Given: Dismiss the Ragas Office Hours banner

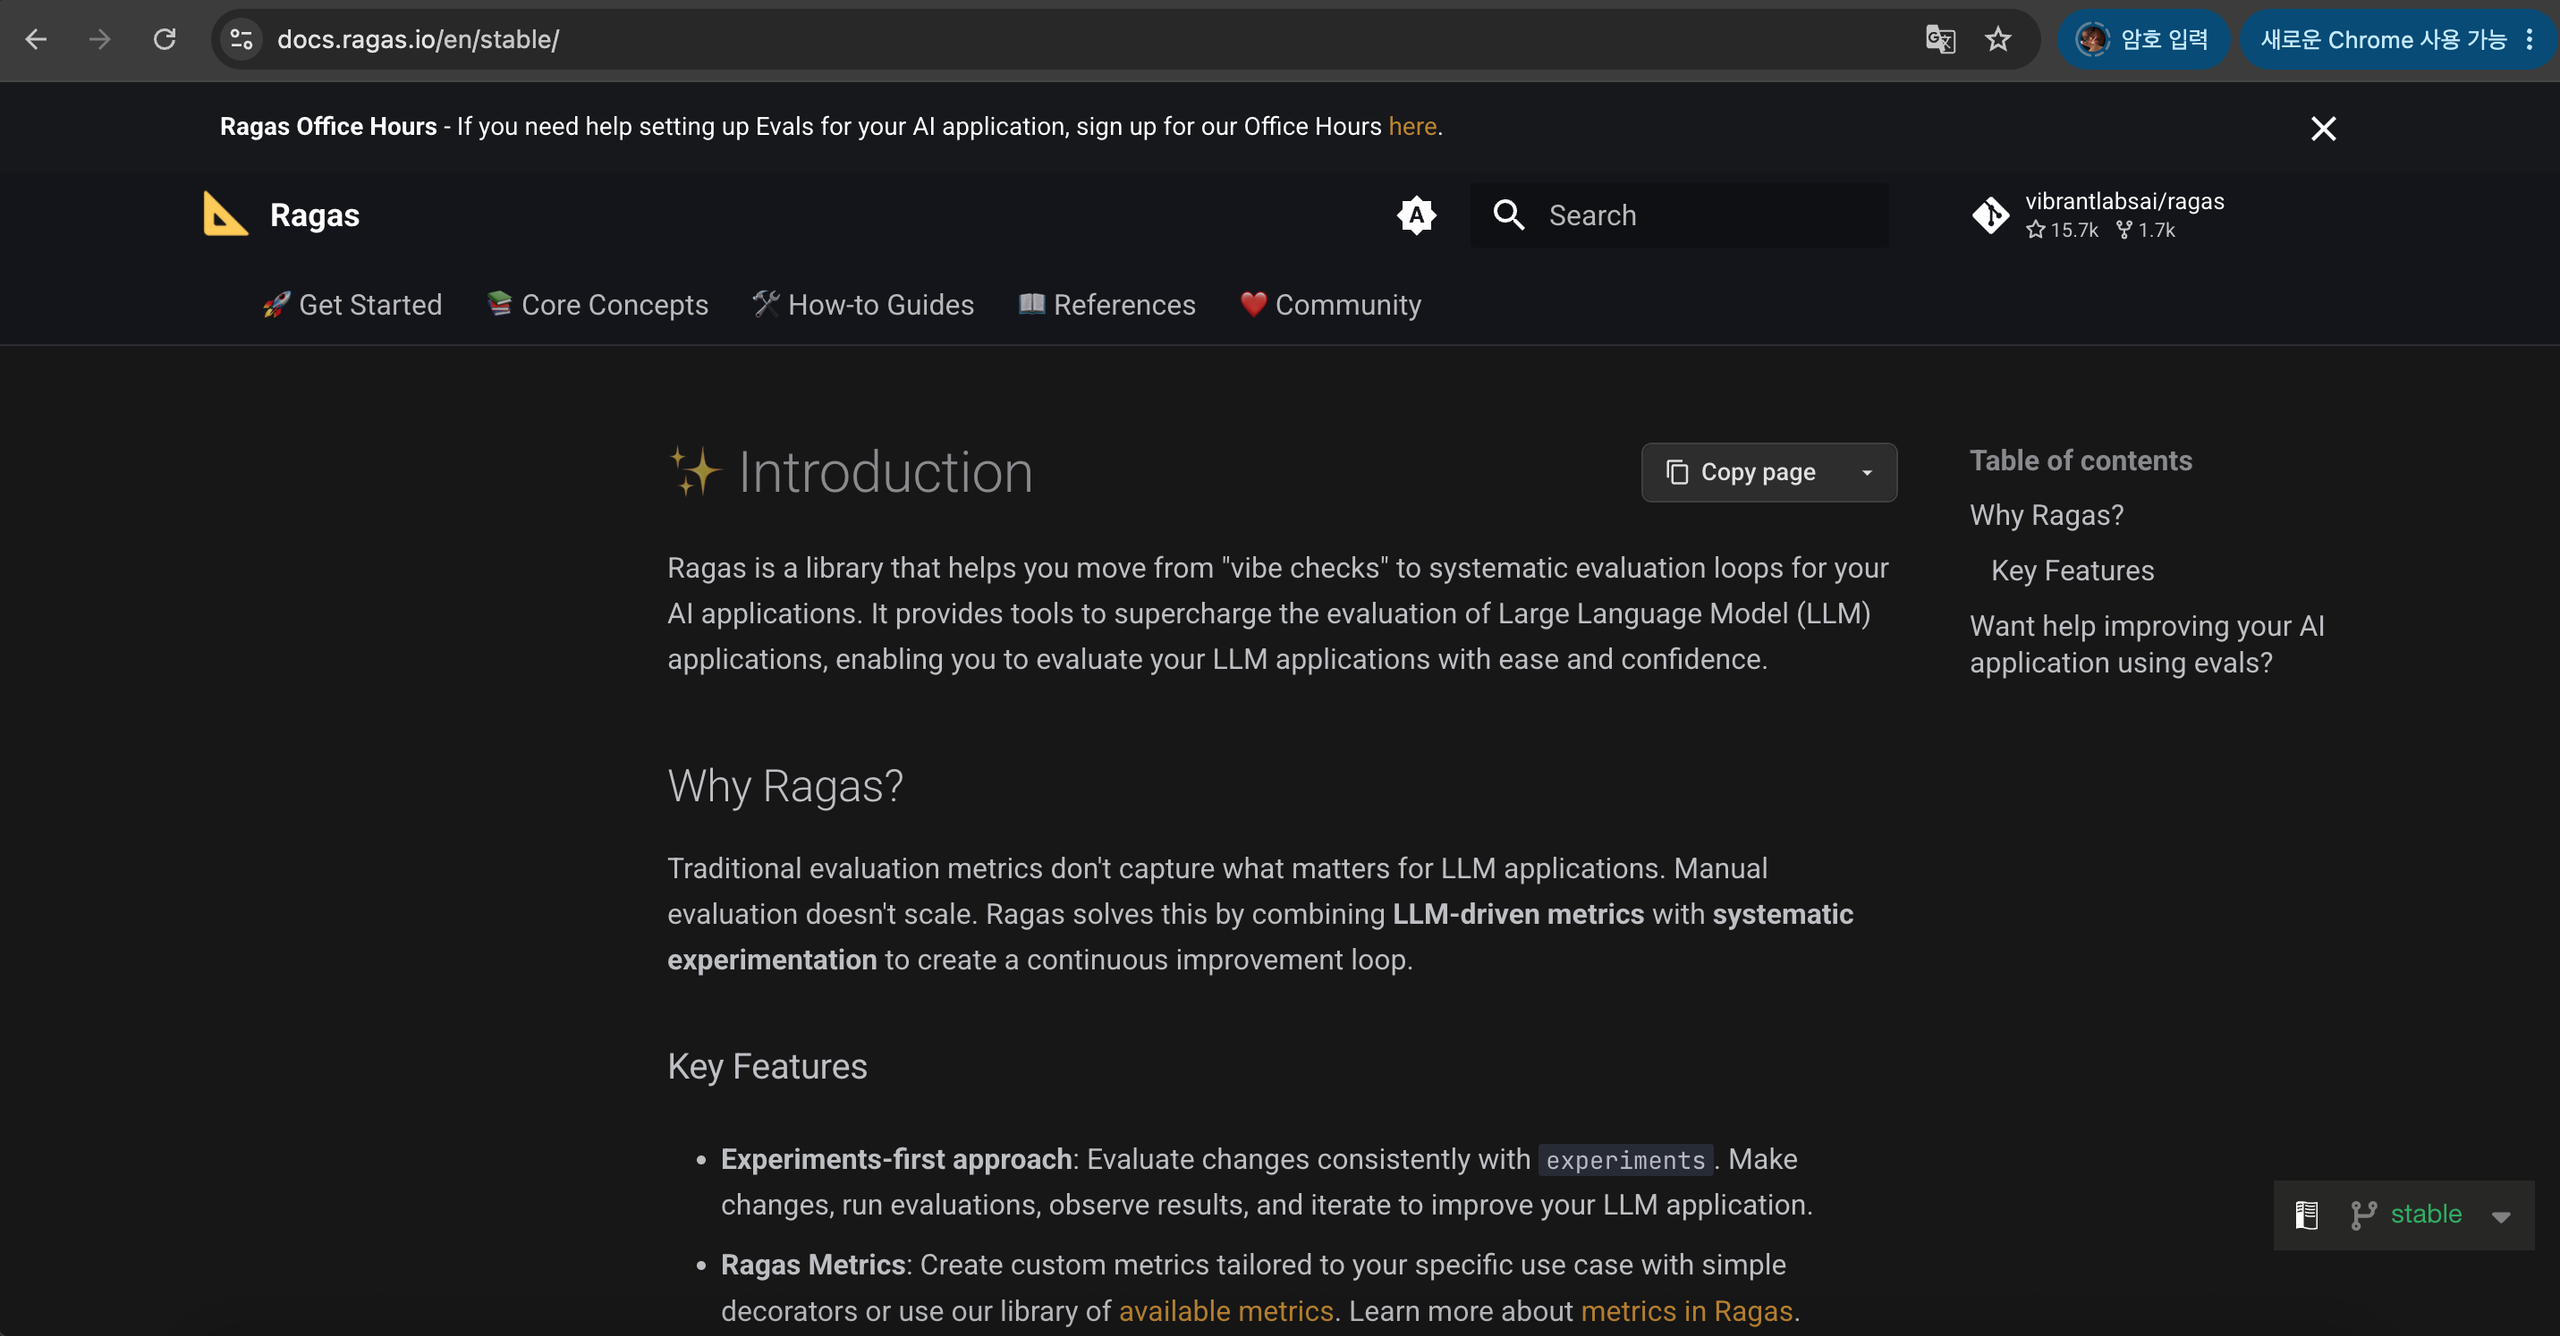Looking at the screenshot, I should point(2323,128).
